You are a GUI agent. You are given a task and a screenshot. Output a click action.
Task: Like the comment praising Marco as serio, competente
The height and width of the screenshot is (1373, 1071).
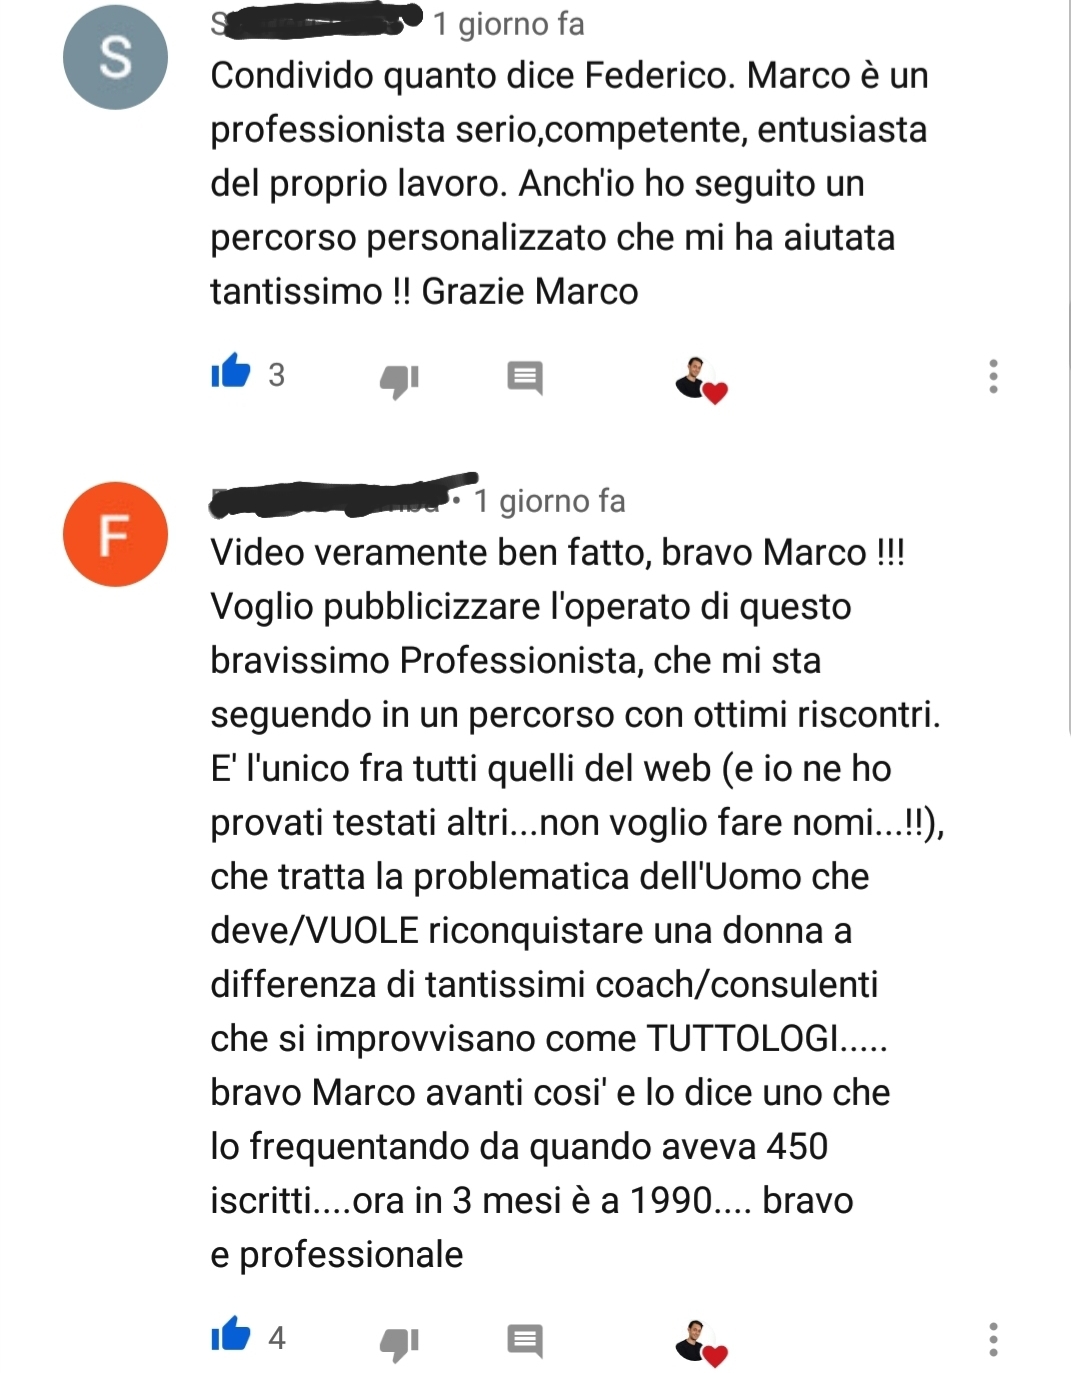(230, 373)
